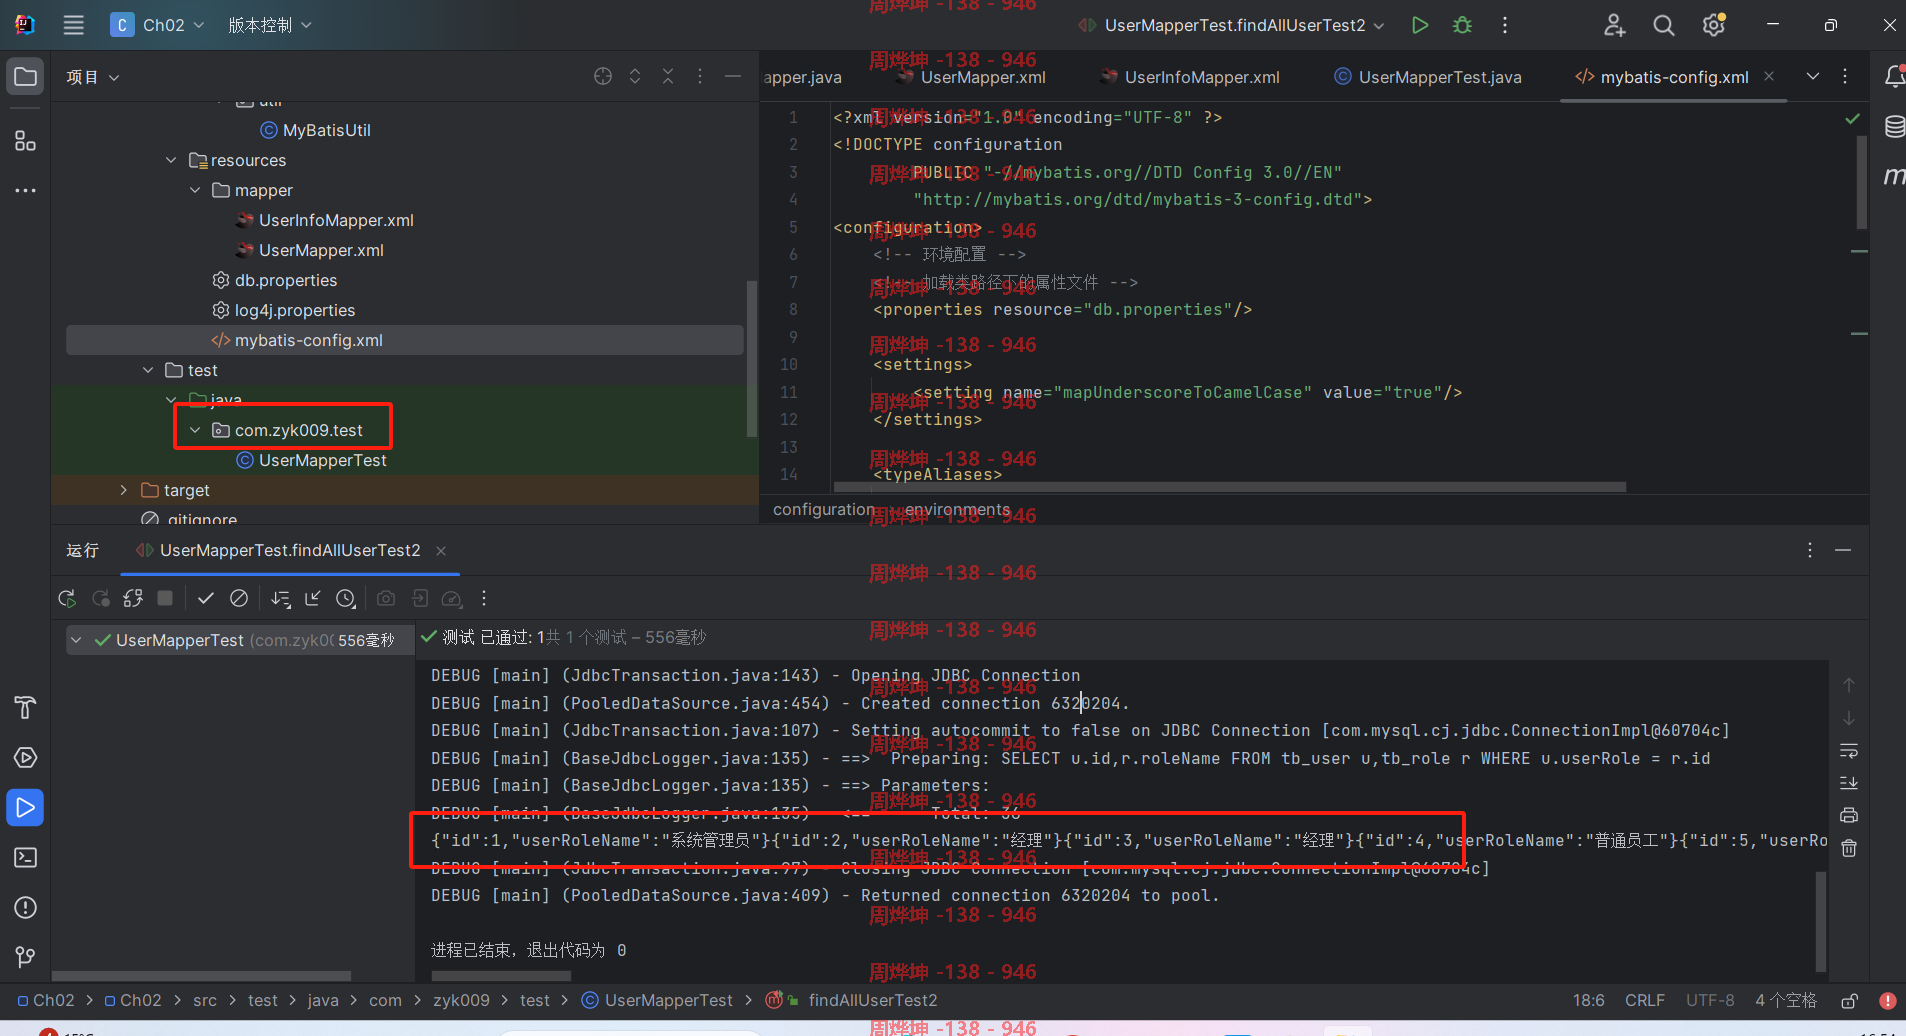Toggle show ignored tests icon
Image resolution: width=1906 pixels, height=1036 pixels.
(x=239, y=598)
